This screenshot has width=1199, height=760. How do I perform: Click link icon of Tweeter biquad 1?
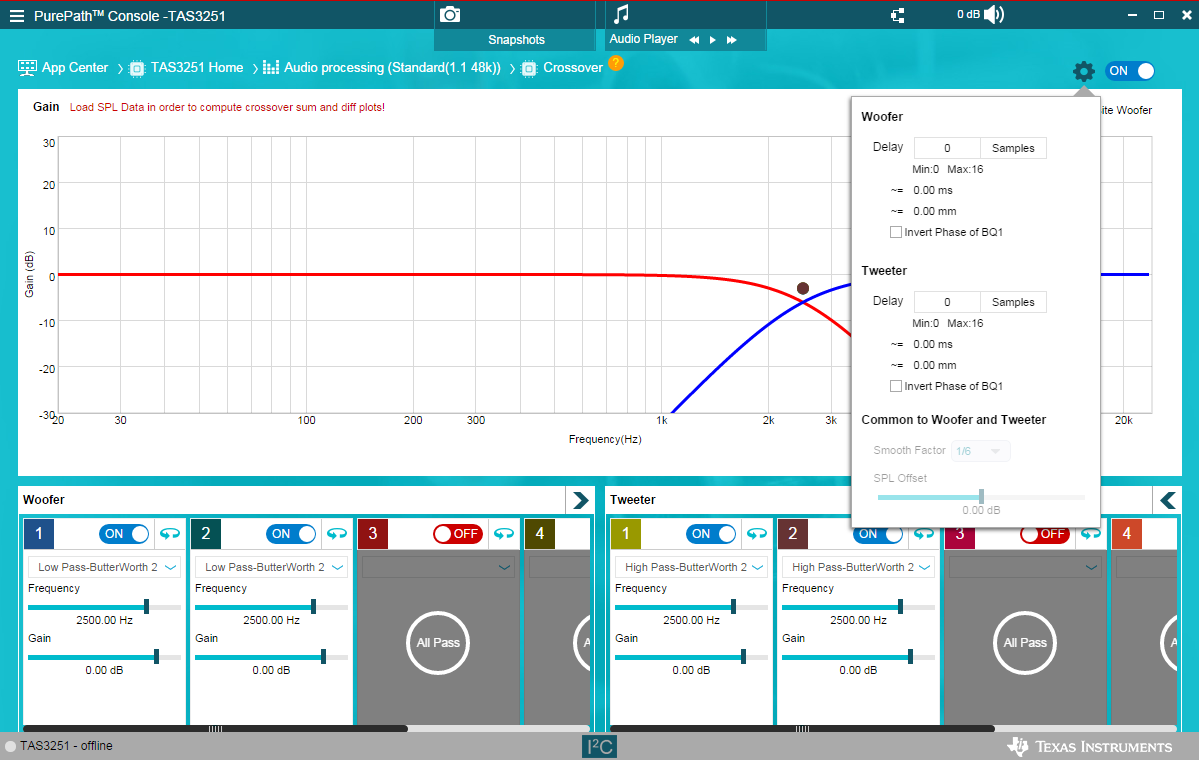coord(757,534)
